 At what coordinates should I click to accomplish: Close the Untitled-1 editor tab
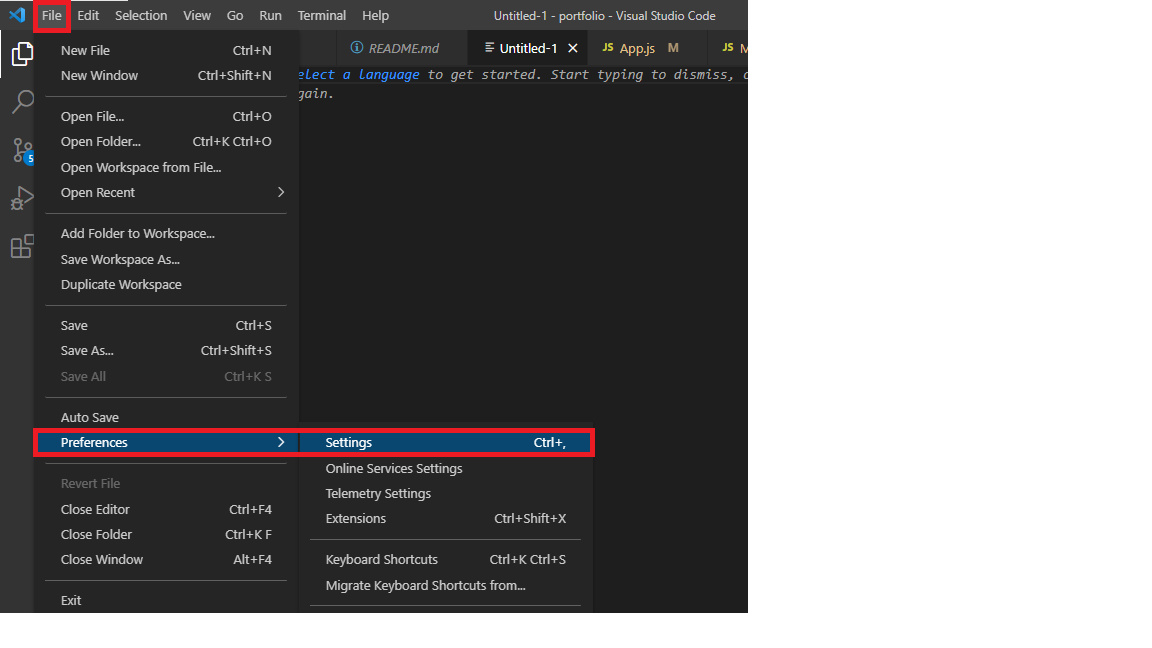point(573,48)
